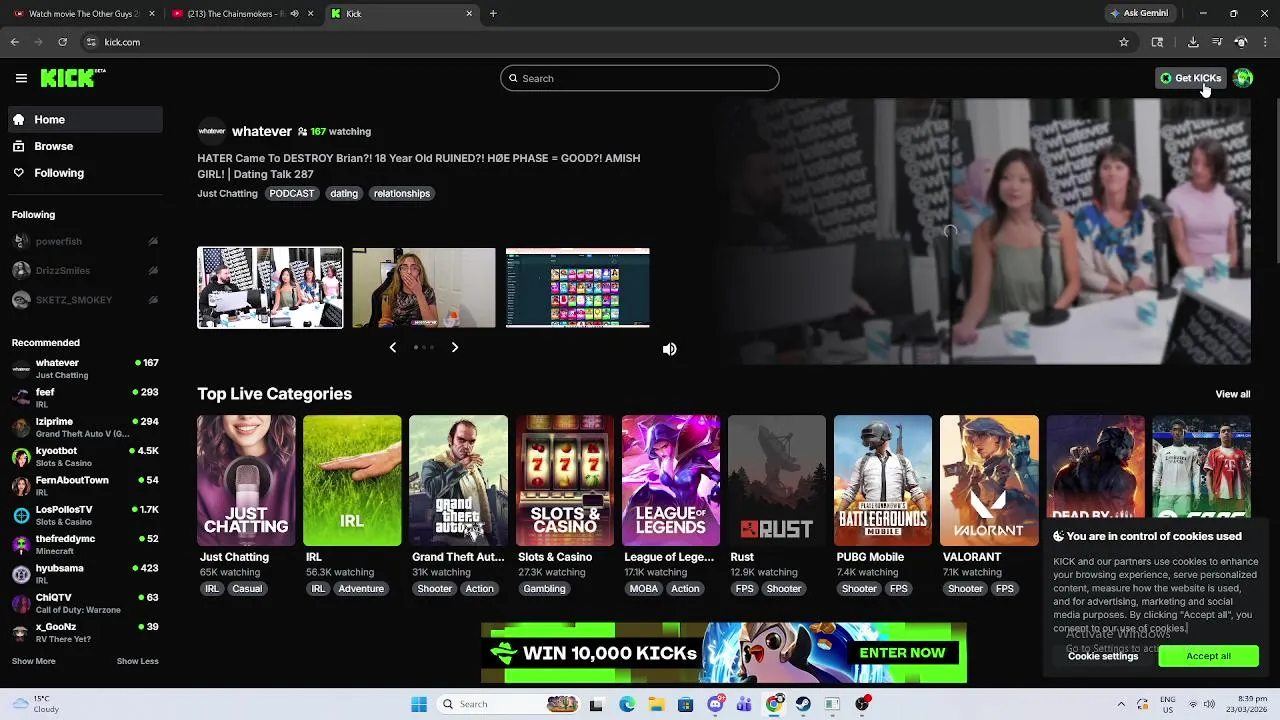Click the dating tag
The image size is (1280, 720).
pyautogui.click(x=344, y=193)
